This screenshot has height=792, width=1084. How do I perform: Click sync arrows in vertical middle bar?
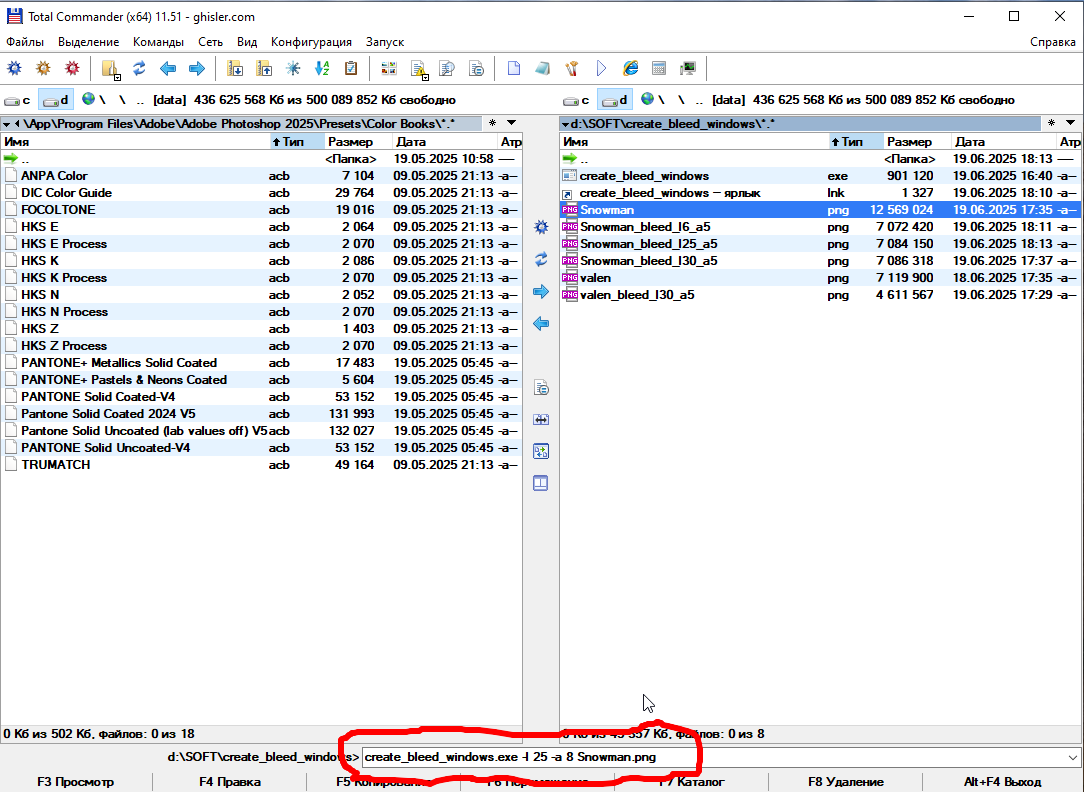click(x=541, y=259)
